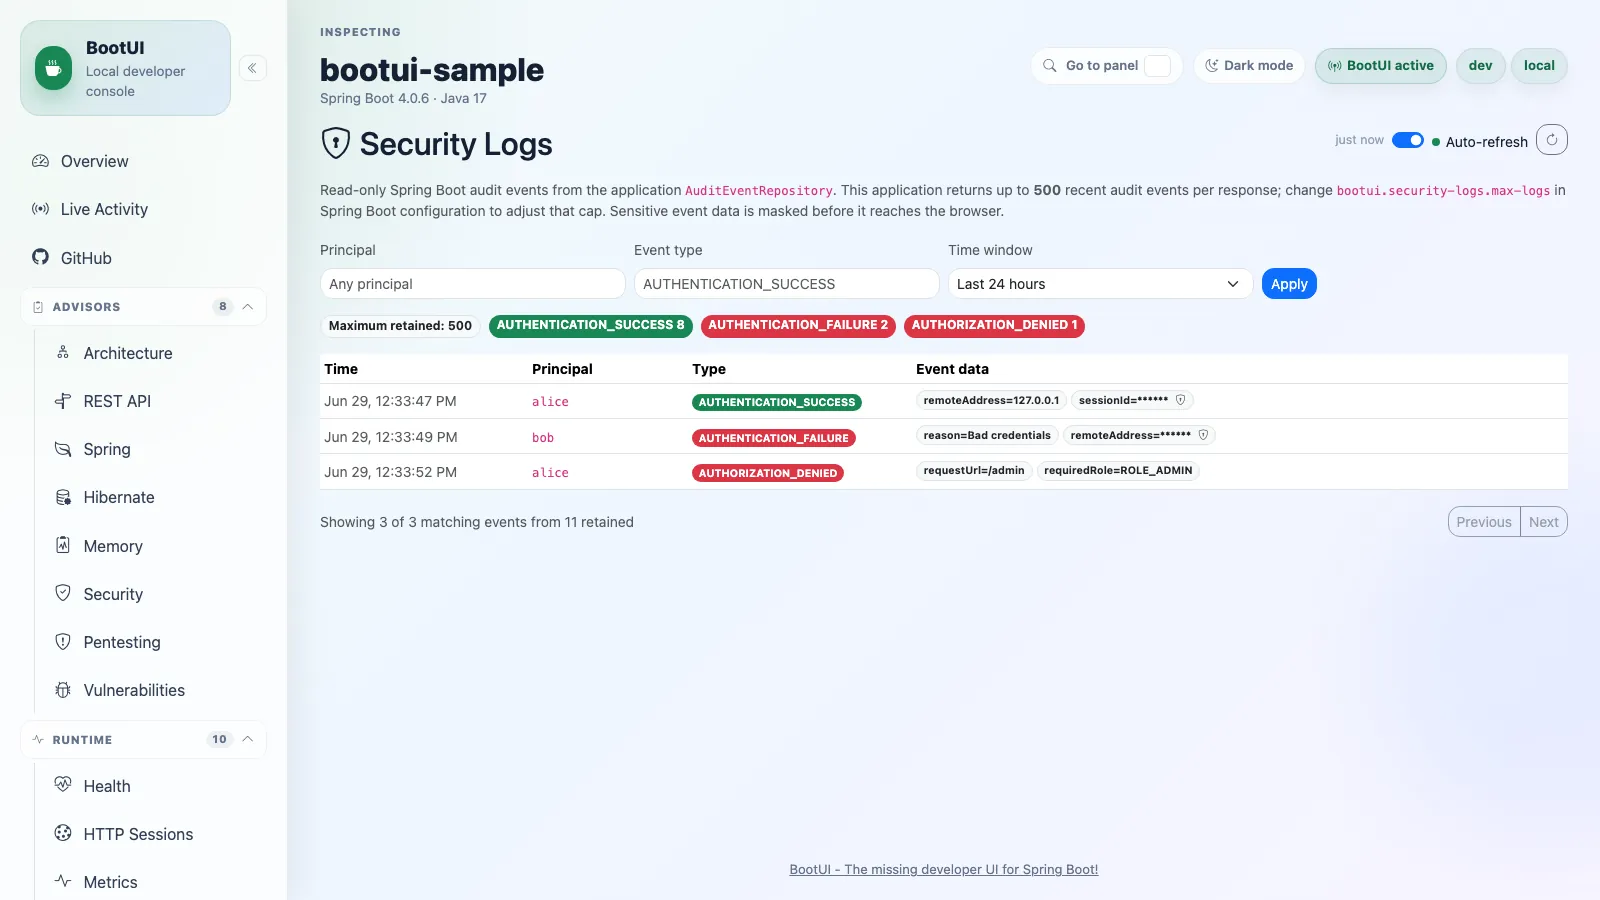Click the Apply filter button
Image resolution: width=1600 pixels, height=900 pixels.
(1289, 284)
